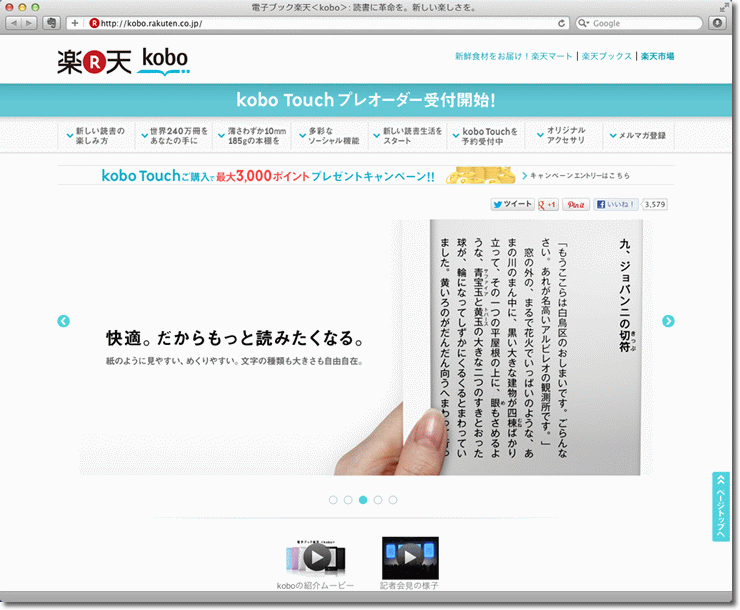Viewport: 740px width, 610px height.
Task: Click the 快適。だからもっと読みたくなる。 headline
Action: coord(235,338)
